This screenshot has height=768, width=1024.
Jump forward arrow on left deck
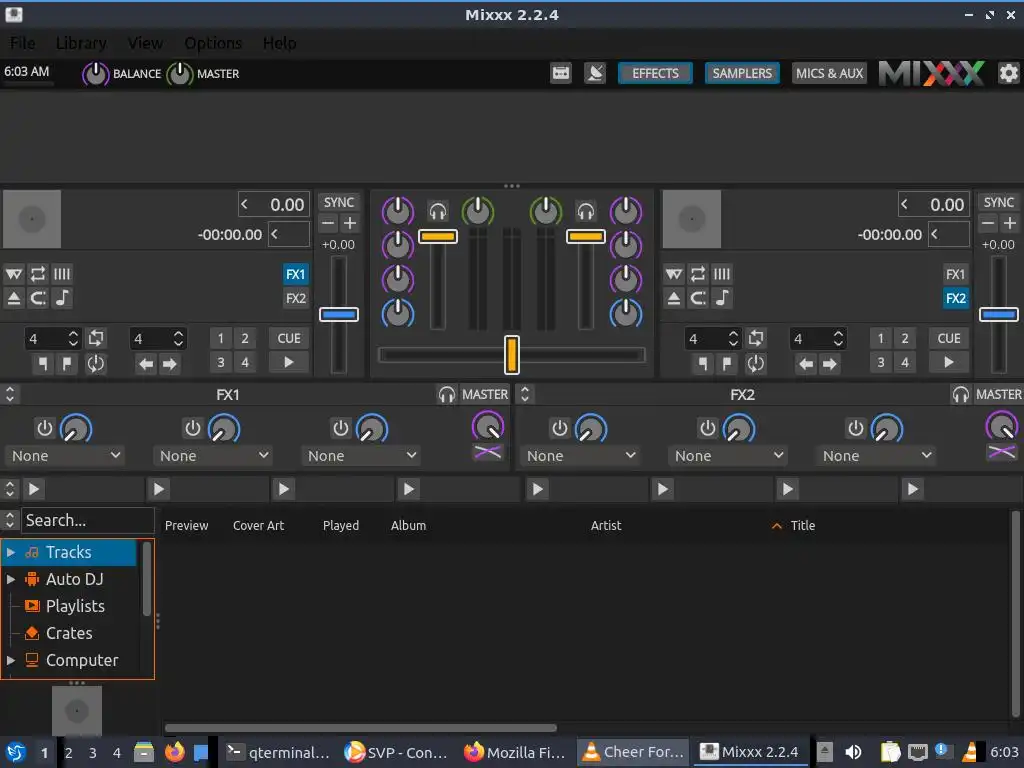coord(170,364)
